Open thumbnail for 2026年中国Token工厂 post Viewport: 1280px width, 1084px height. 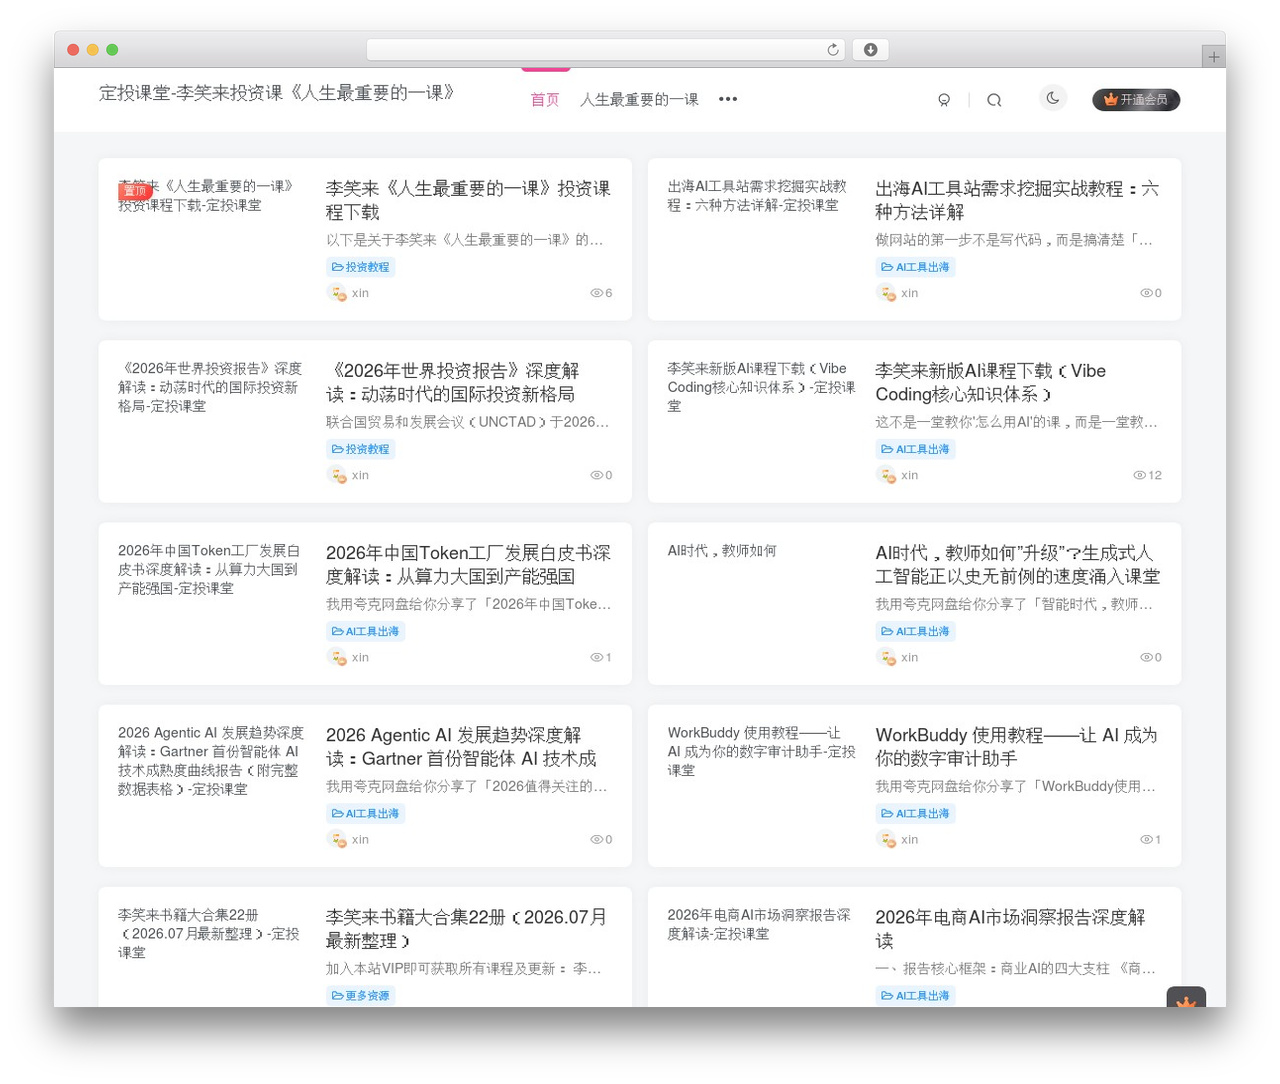[210, 569]
